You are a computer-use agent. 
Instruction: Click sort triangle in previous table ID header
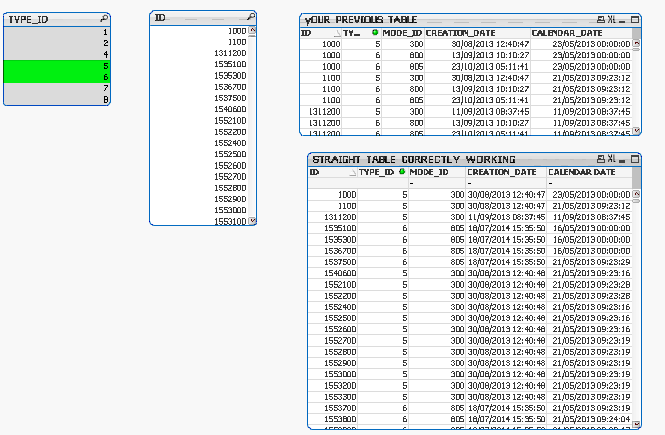338,33
